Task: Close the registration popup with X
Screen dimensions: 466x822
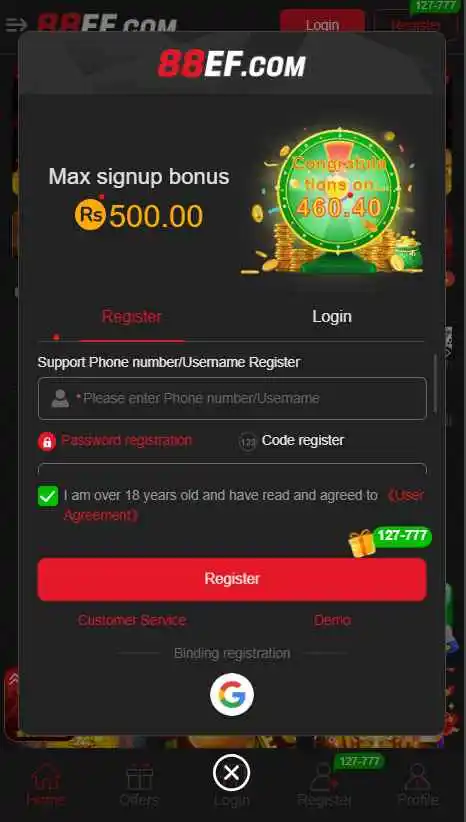Action: (232, 772)
